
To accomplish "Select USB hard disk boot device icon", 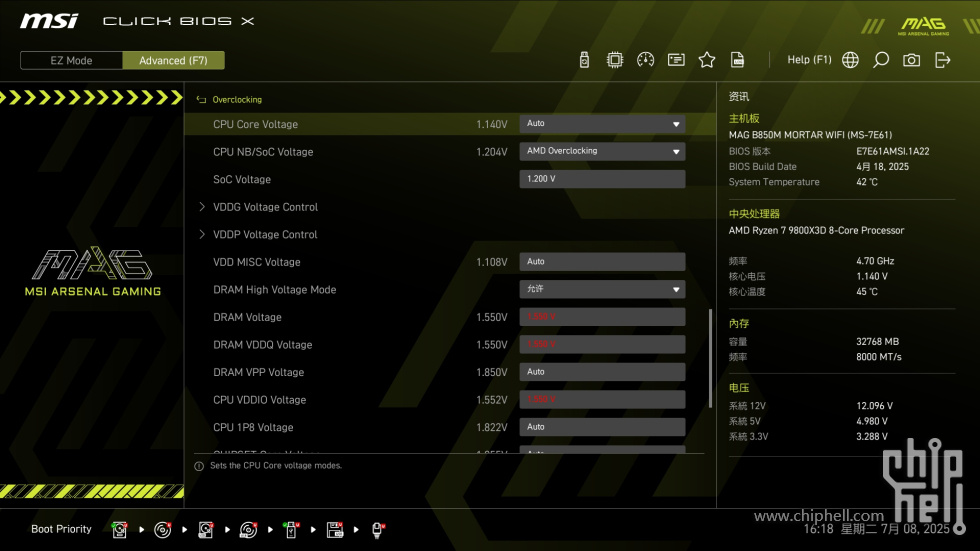I will [206, 530].
